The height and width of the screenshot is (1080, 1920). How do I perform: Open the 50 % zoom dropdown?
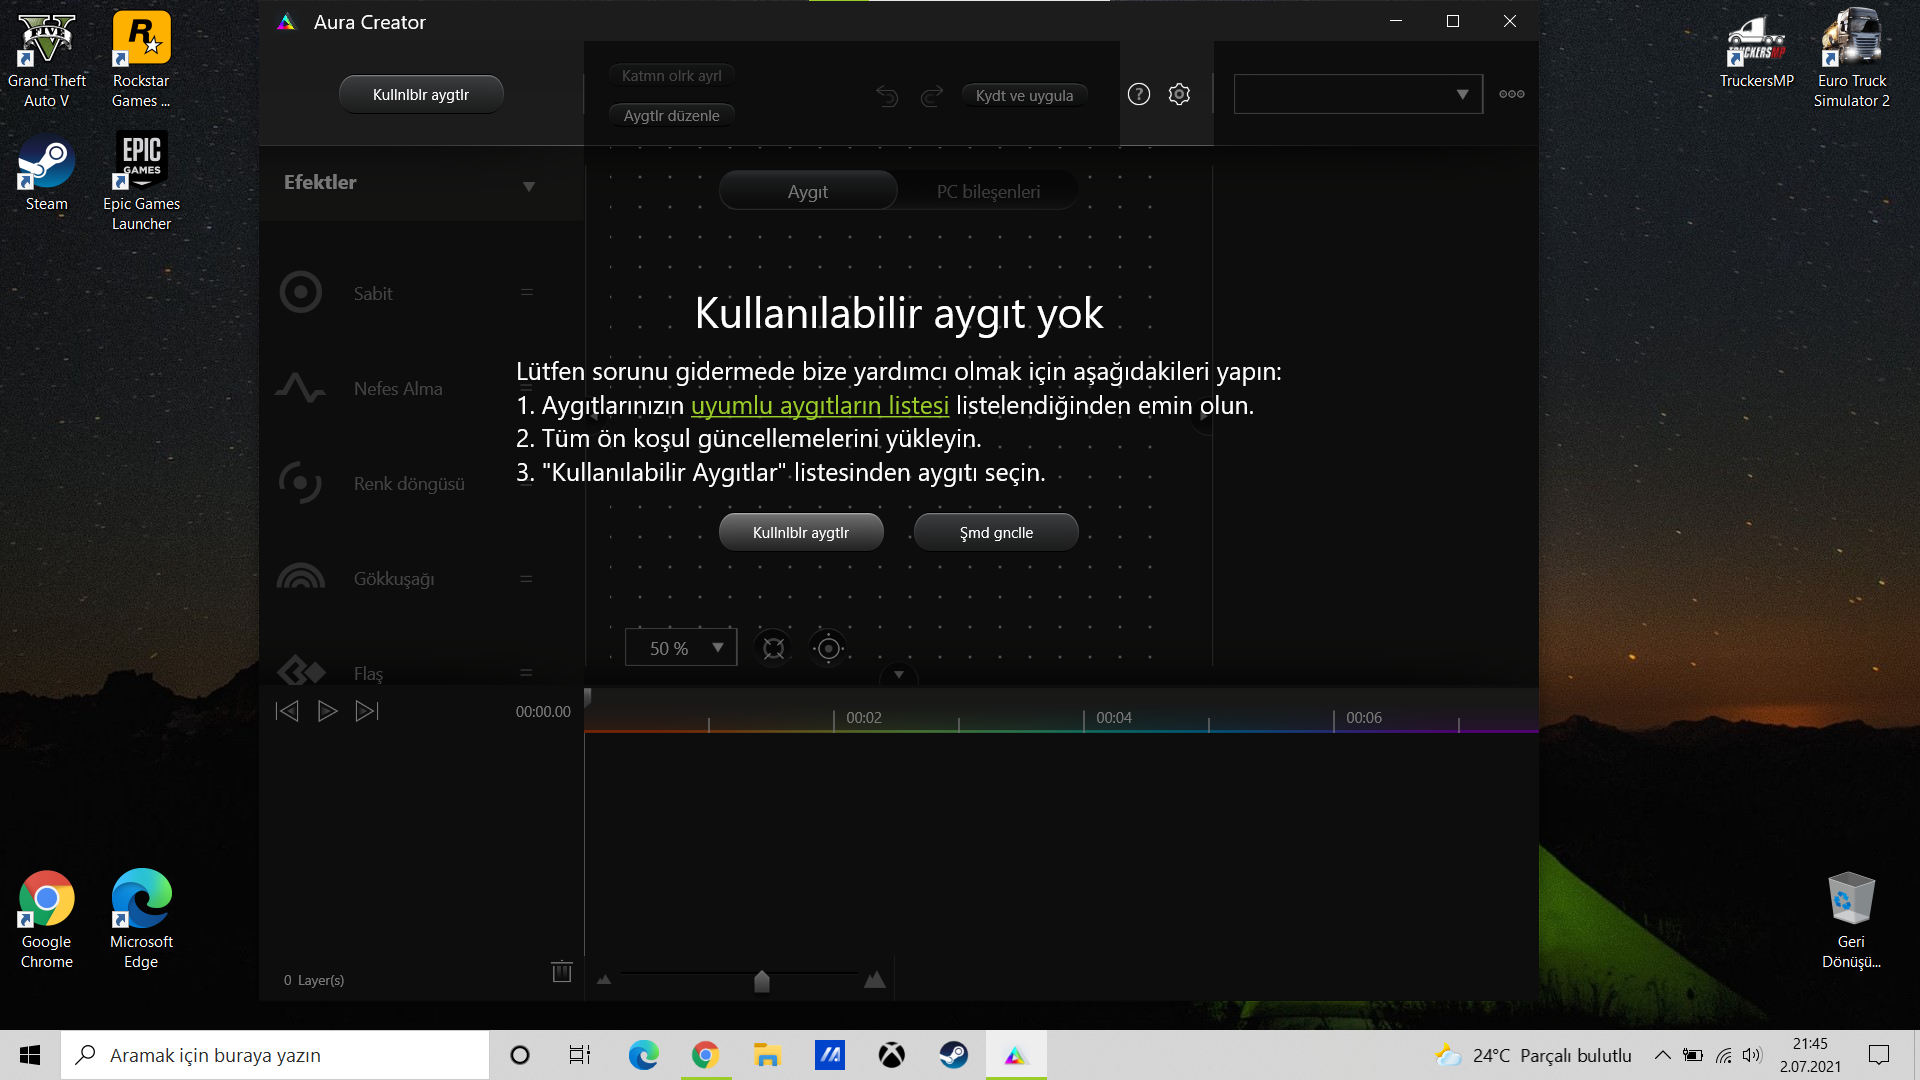pyautogui.click(x=681, y=648)
